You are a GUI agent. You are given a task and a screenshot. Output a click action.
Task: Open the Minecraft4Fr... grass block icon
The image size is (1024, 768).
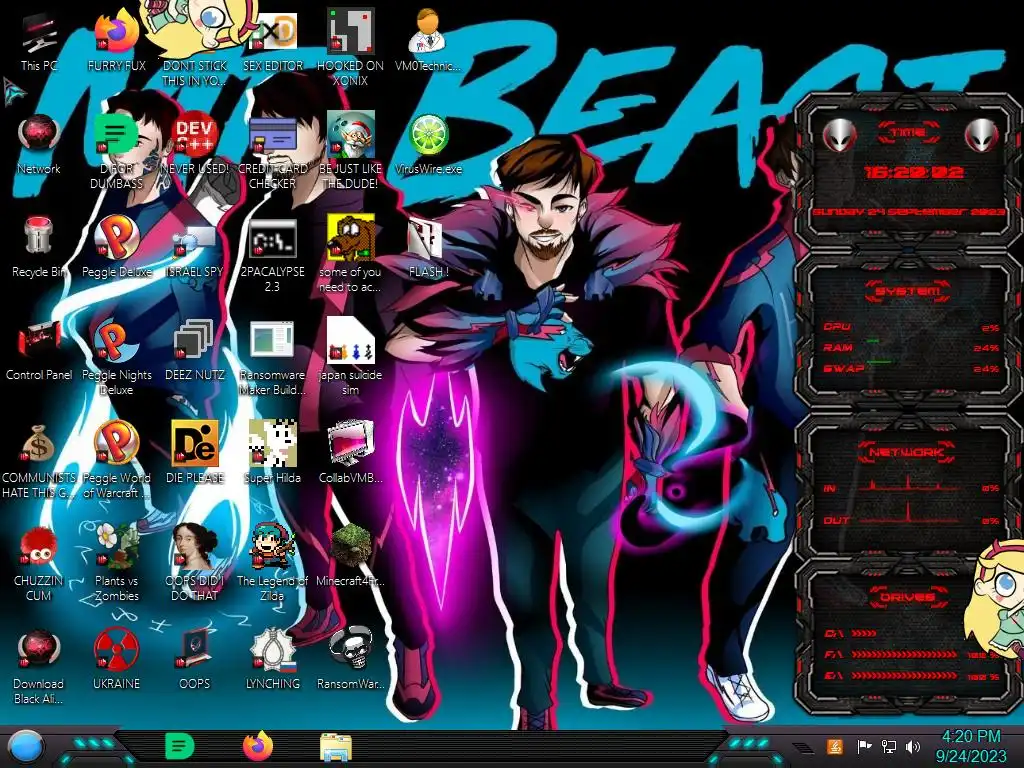click(350, 556)
